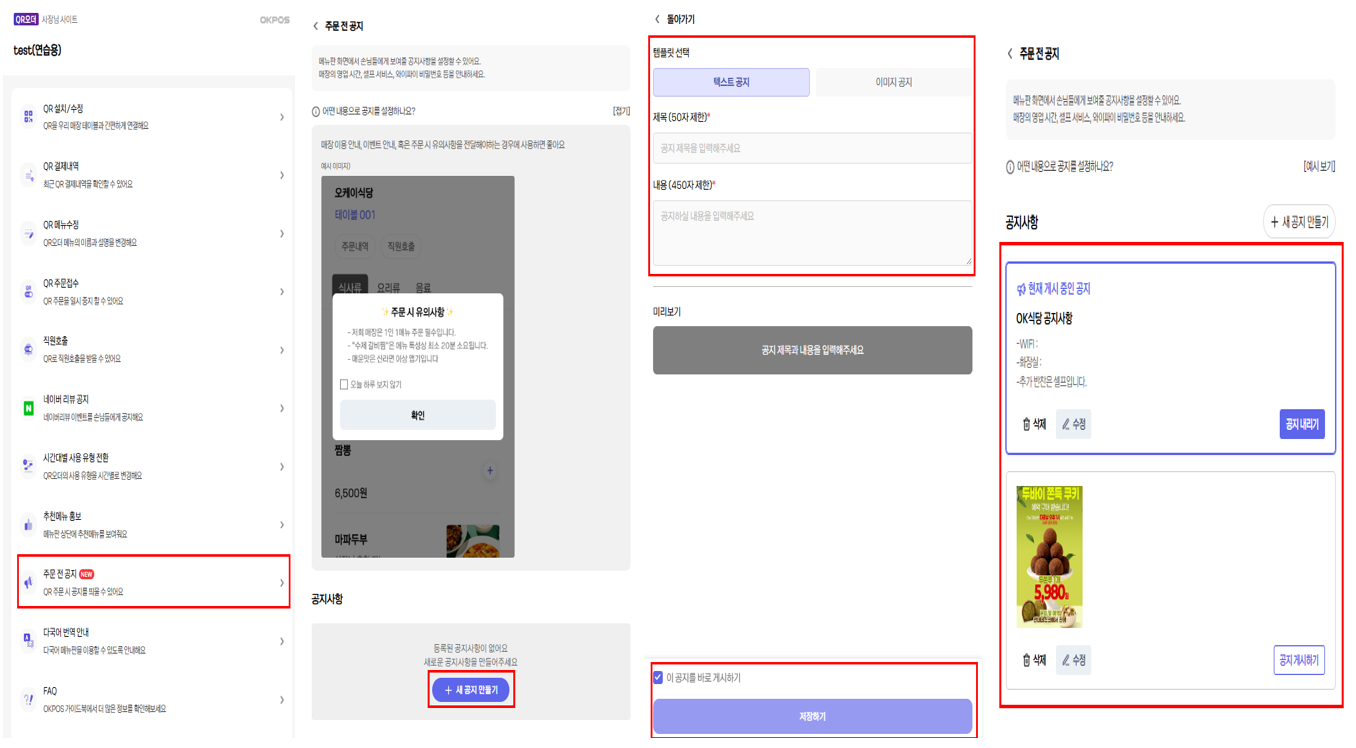This screenshot has width=1356, height=748.
Task: Select the 텍스트 공지 template tab
Action: click(x=731, y=82)
